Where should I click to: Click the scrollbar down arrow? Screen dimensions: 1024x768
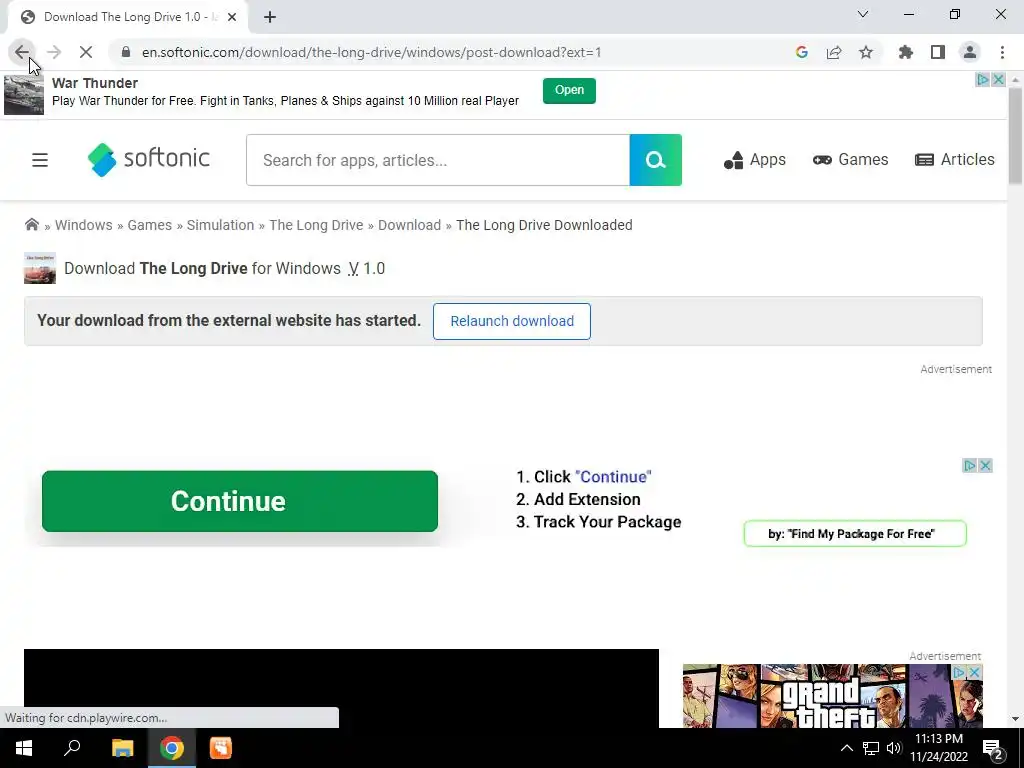(1016, 719)
